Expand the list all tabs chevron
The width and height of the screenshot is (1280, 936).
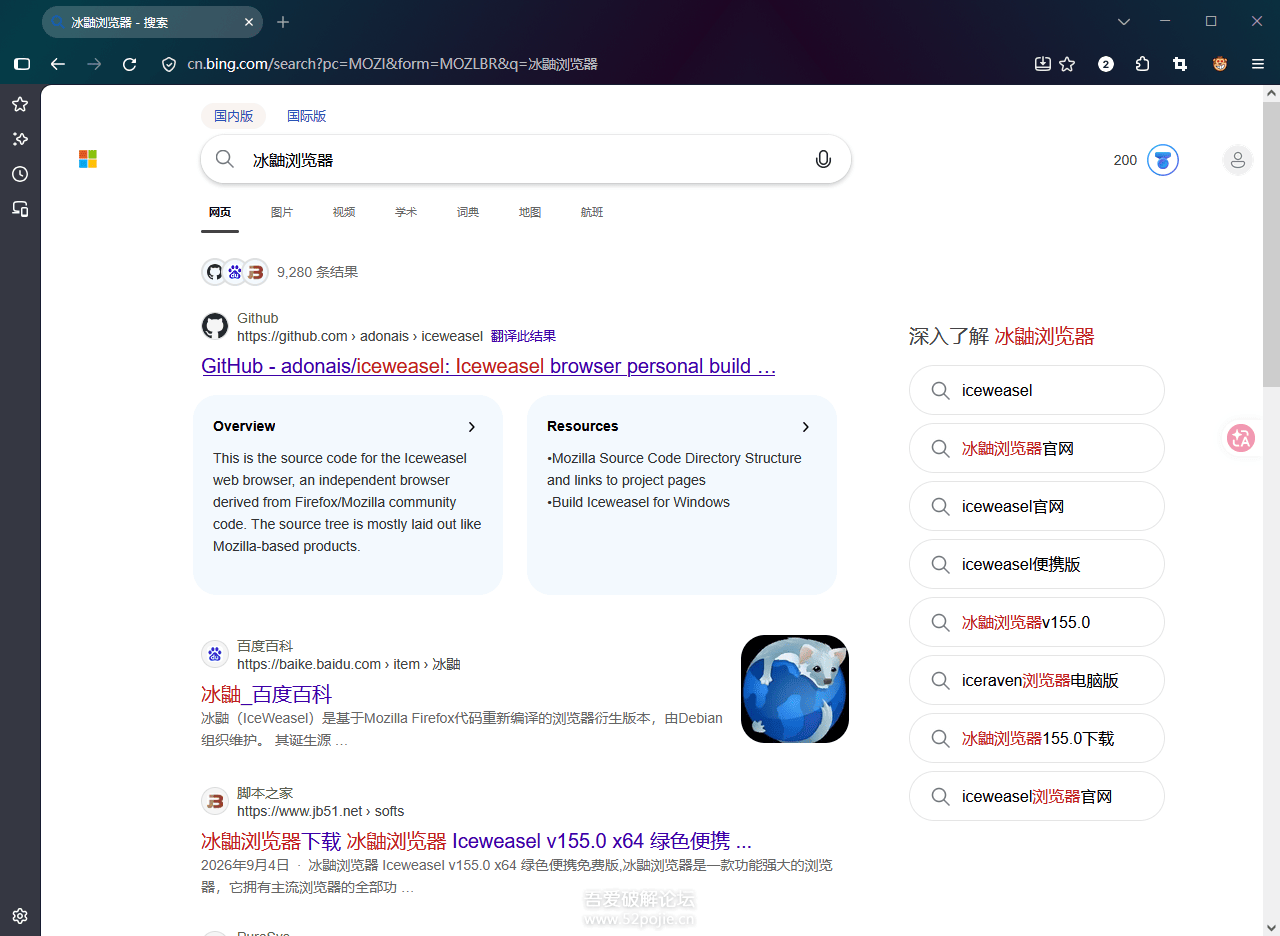point(1124,21)
